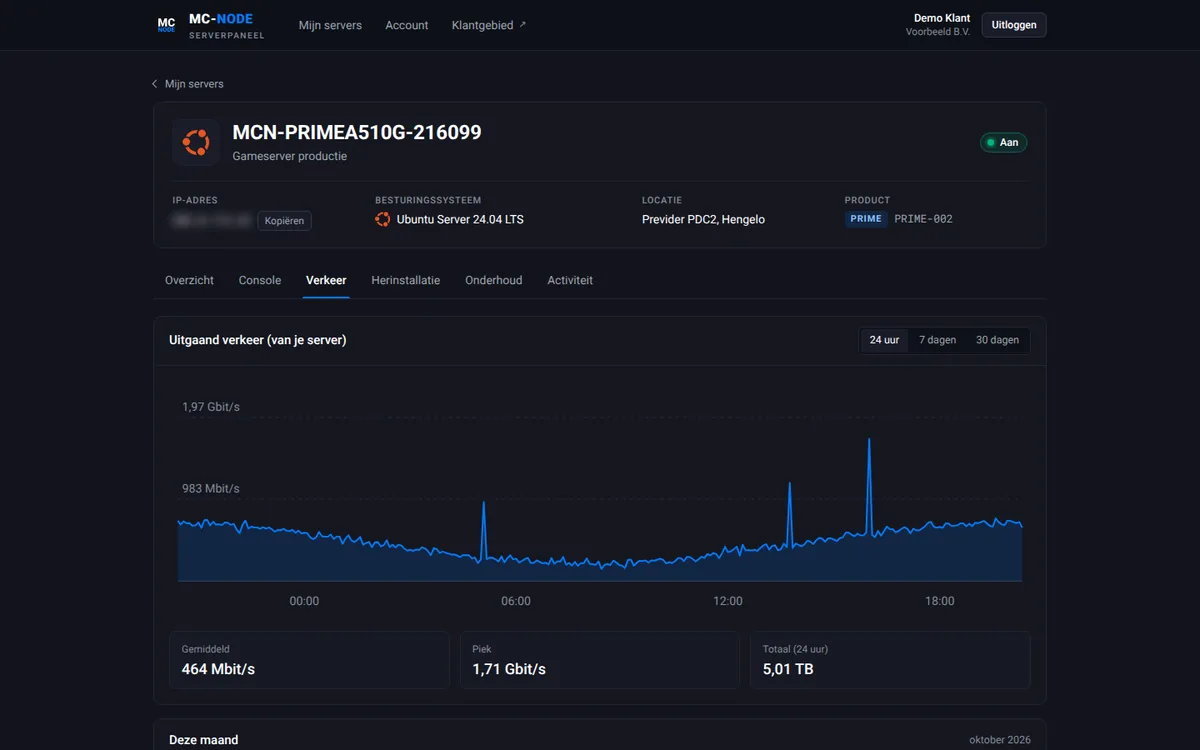Screen dimensions: 1200x750
Task: Click the 1,97 Gbit/s axis label
Action: point(211,407)
